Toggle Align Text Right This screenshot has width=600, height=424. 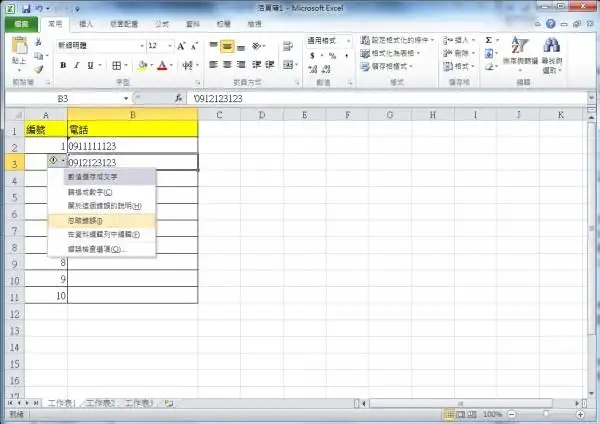pos(241,64)
